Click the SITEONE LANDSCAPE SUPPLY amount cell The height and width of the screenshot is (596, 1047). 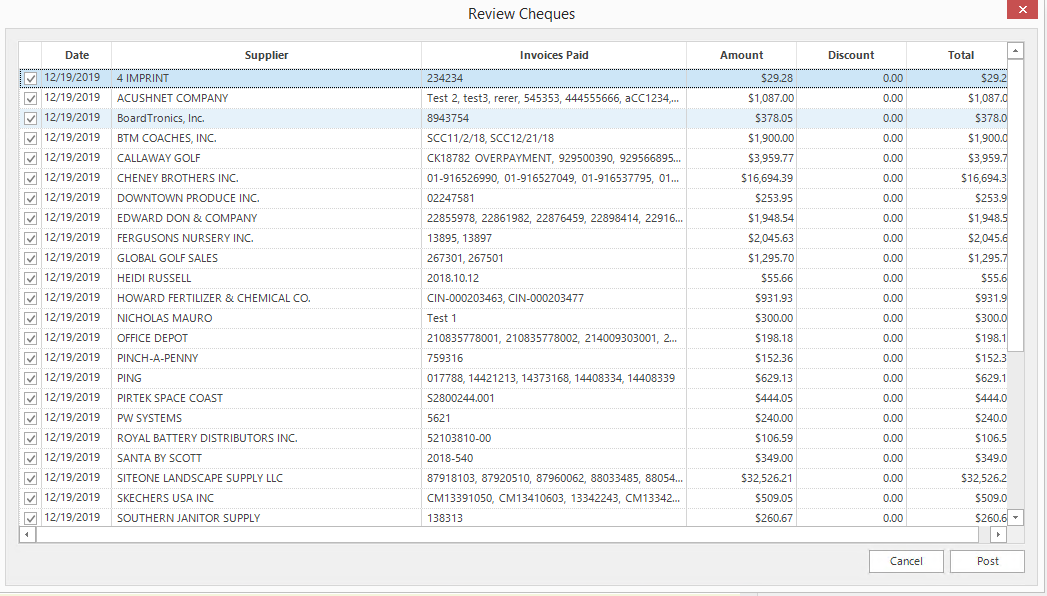(741, 478)
